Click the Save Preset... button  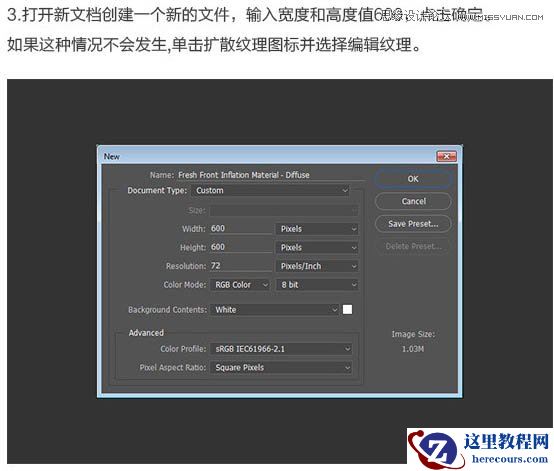413,224
